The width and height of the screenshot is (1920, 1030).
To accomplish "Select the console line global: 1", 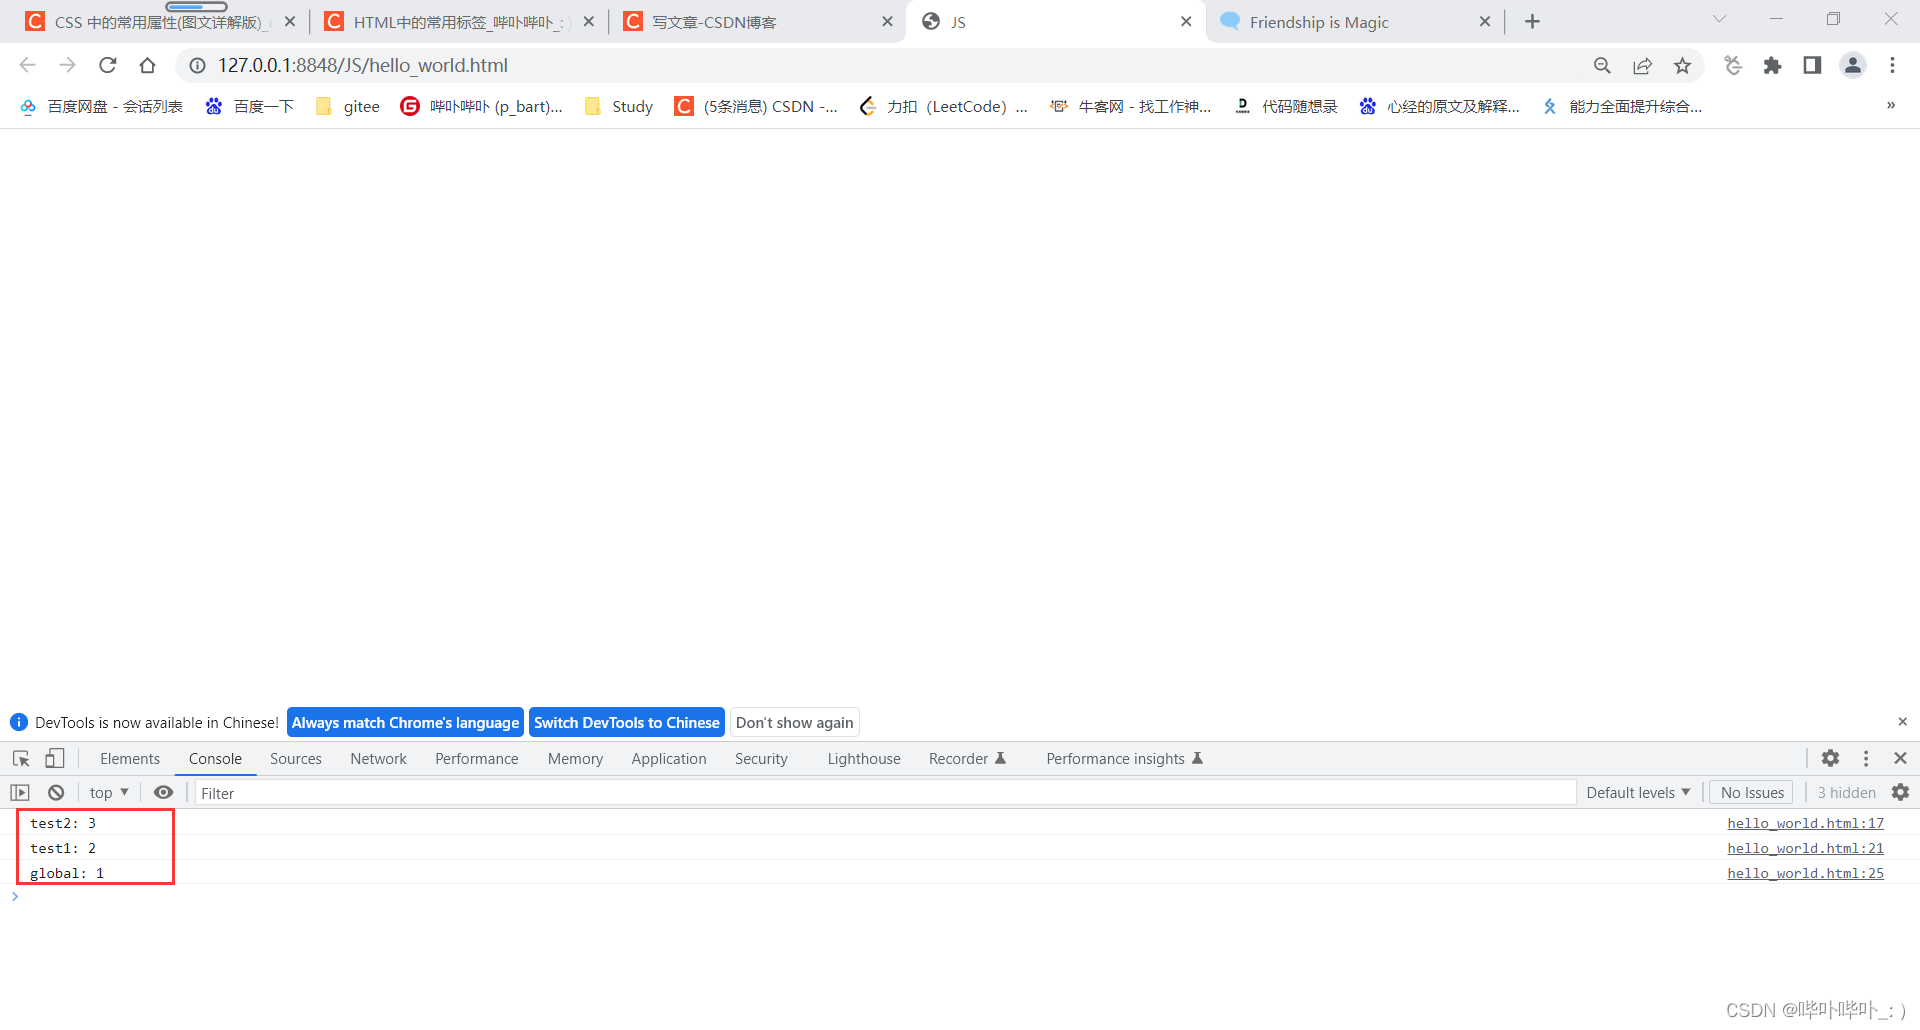I will click(x=67, y=873).
